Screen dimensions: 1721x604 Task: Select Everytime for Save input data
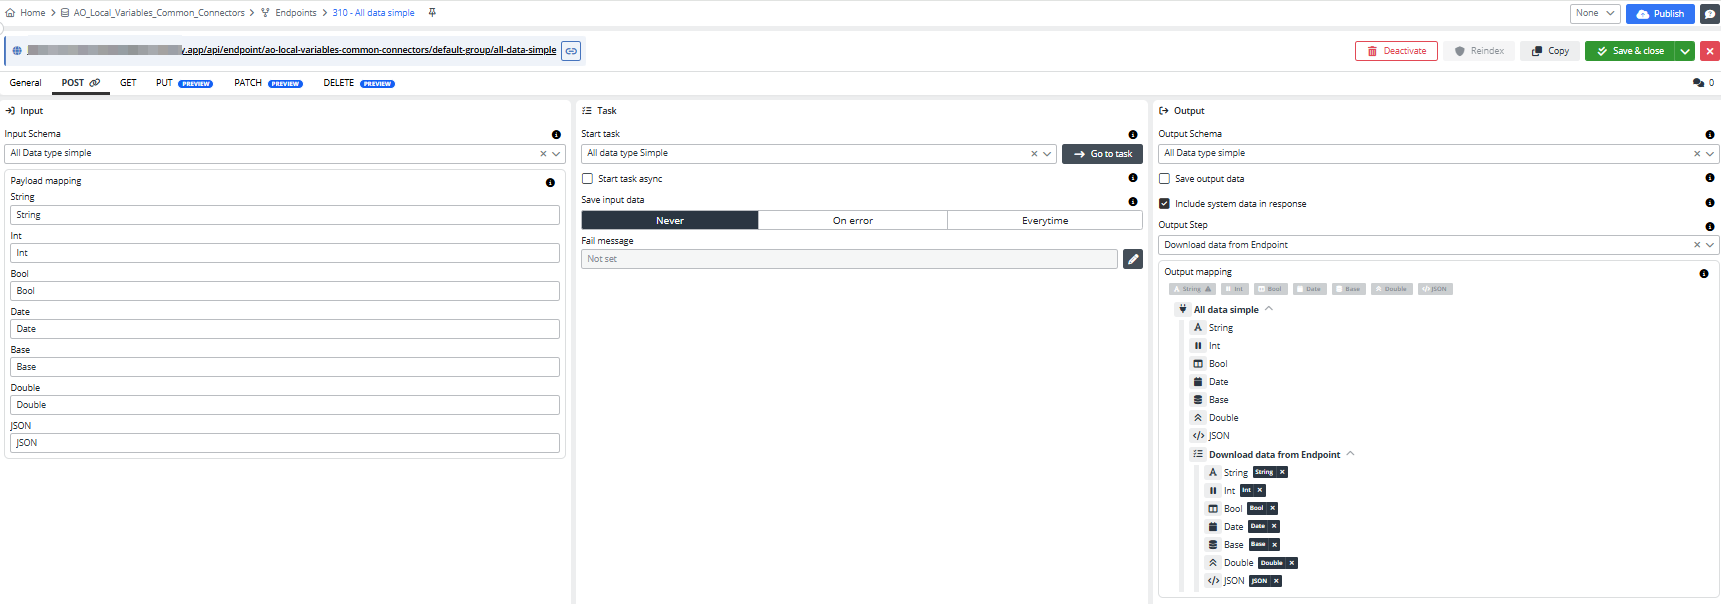coord(1044,221)
